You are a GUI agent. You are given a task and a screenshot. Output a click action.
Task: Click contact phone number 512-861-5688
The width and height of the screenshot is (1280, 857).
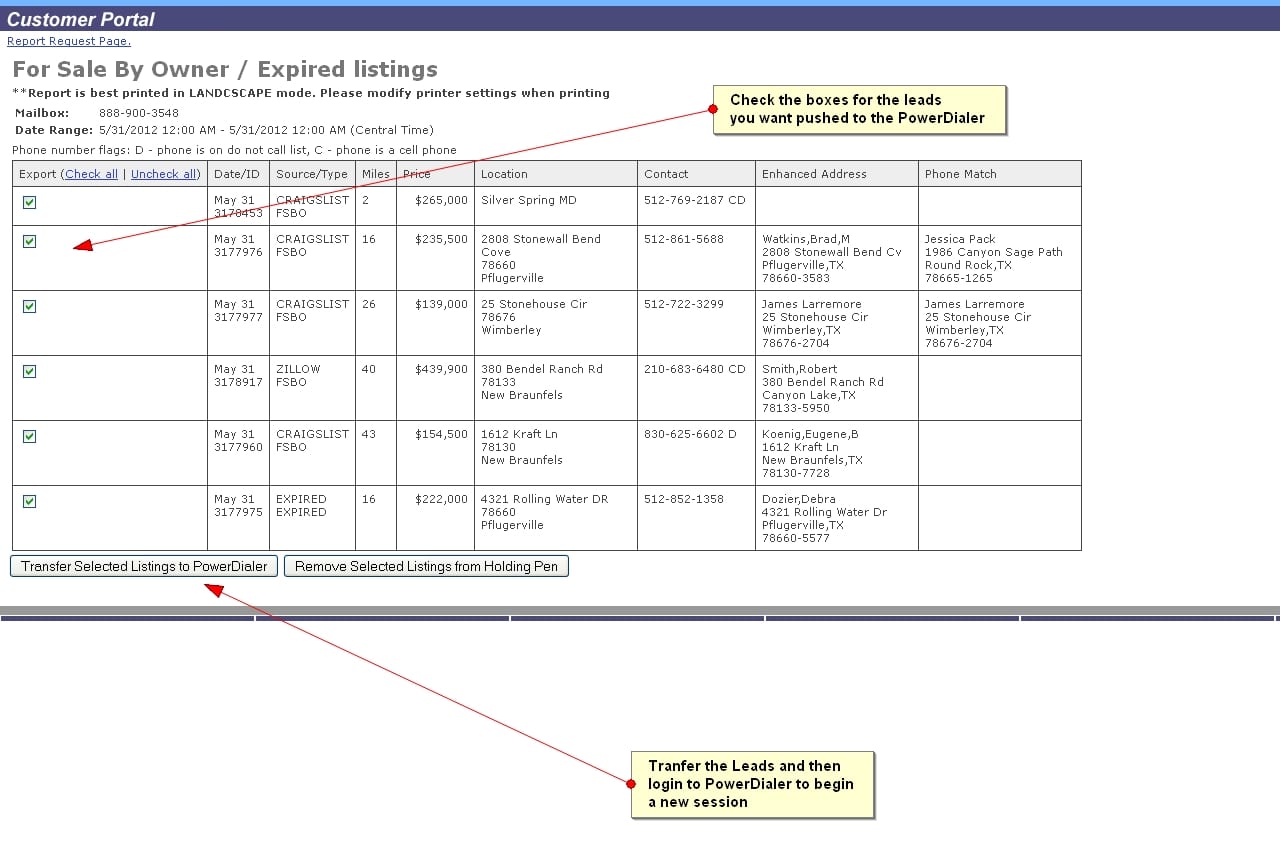click(x=684, y=239)
